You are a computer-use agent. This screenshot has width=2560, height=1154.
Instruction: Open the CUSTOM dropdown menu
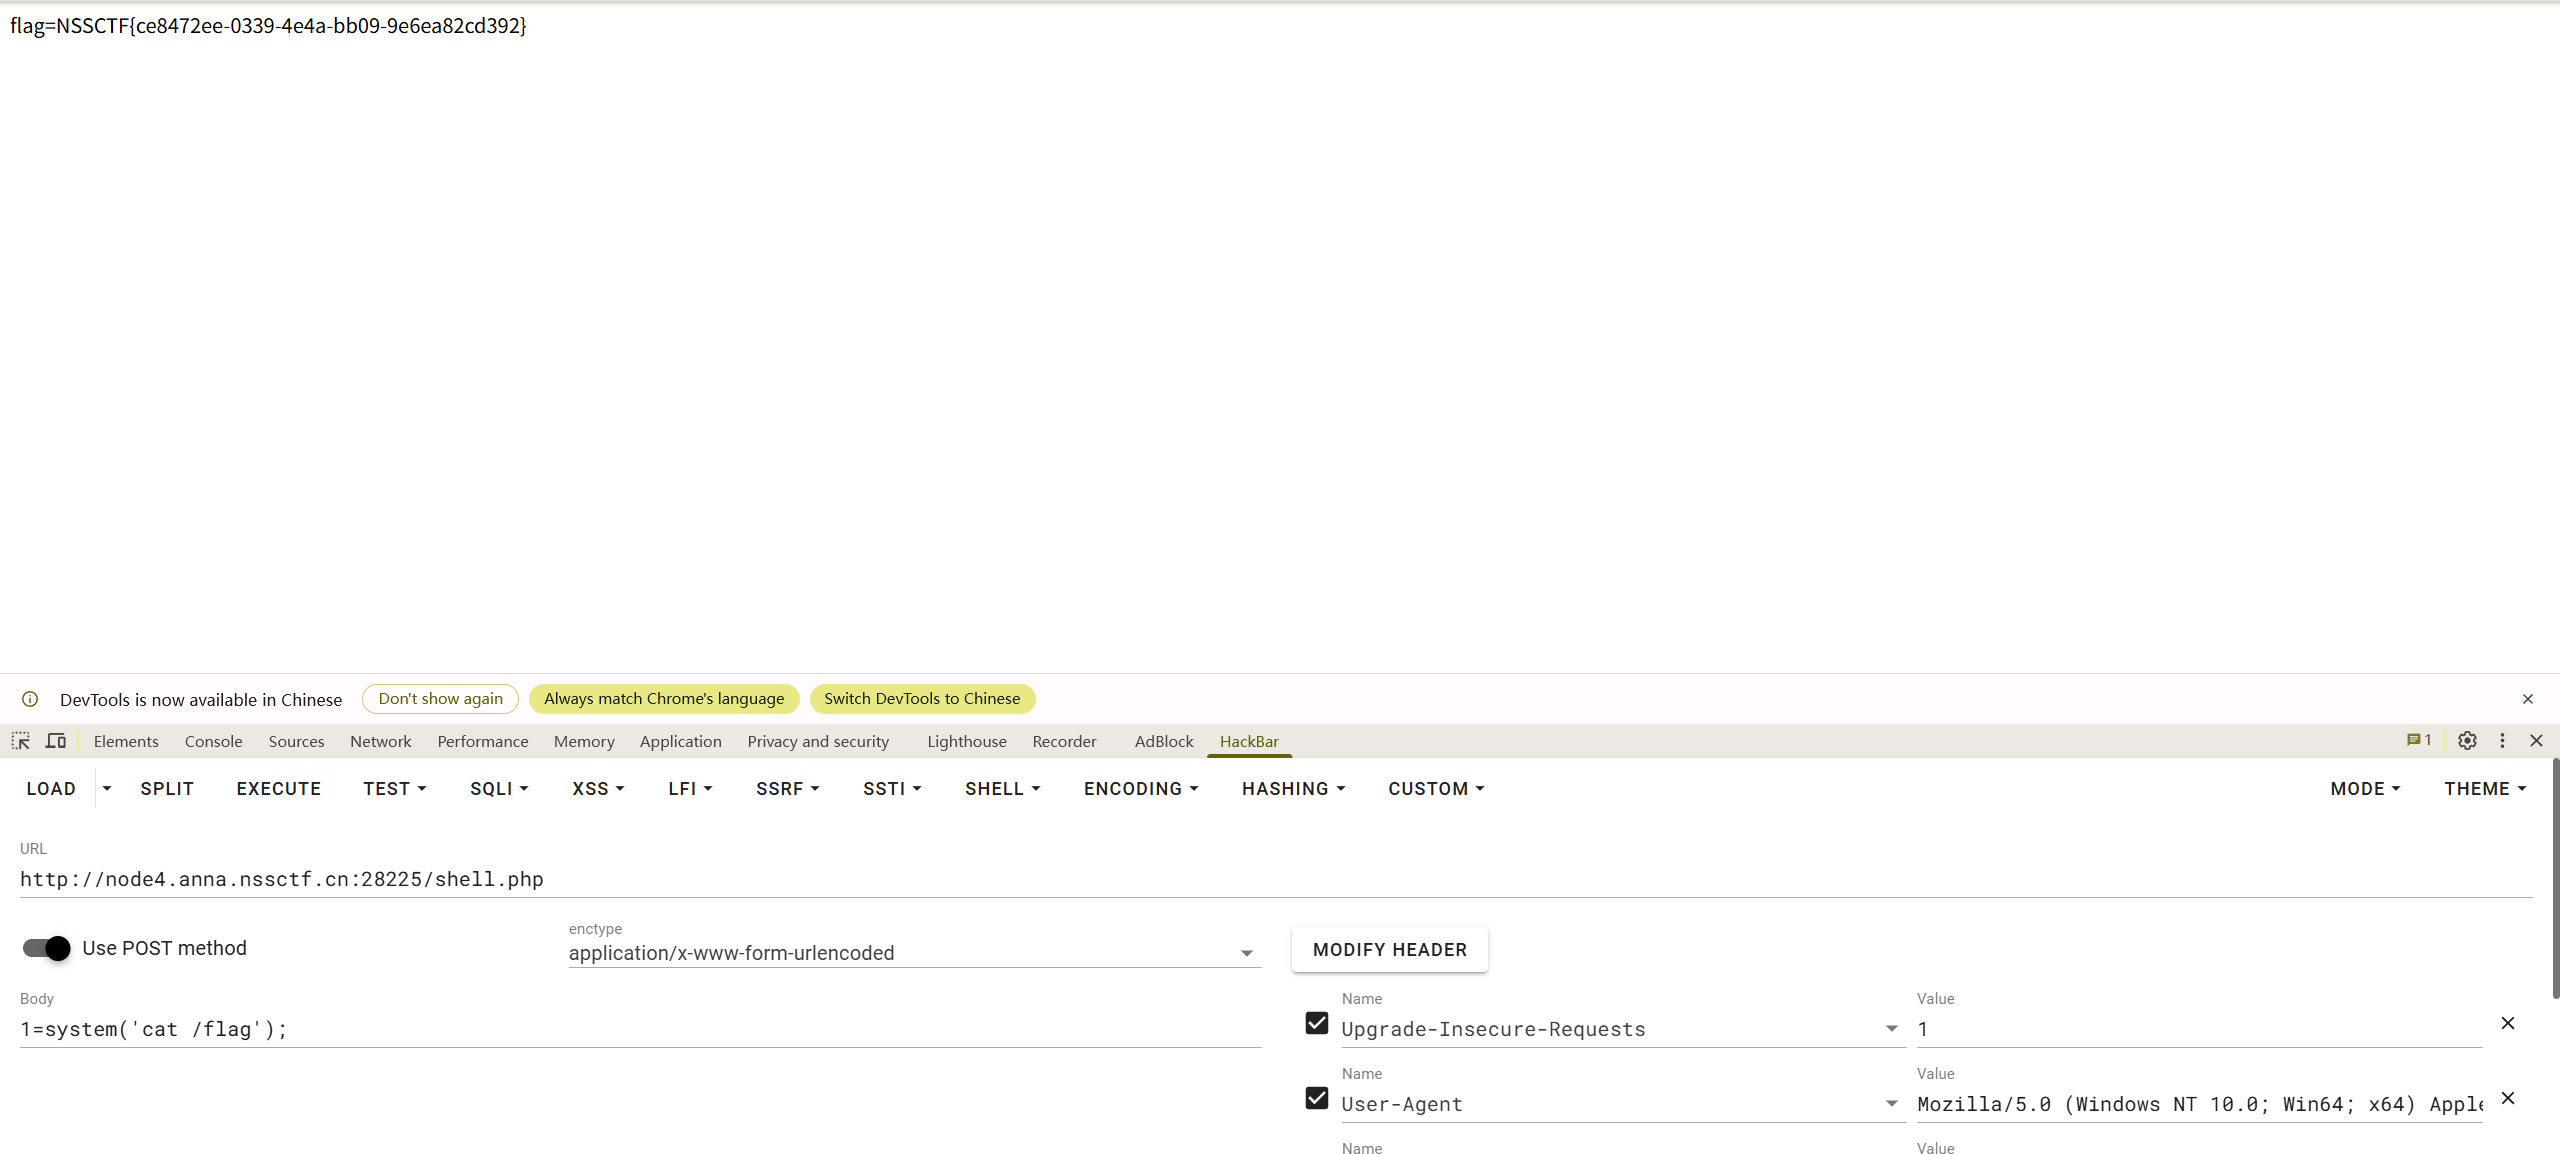click(1436, 789)
